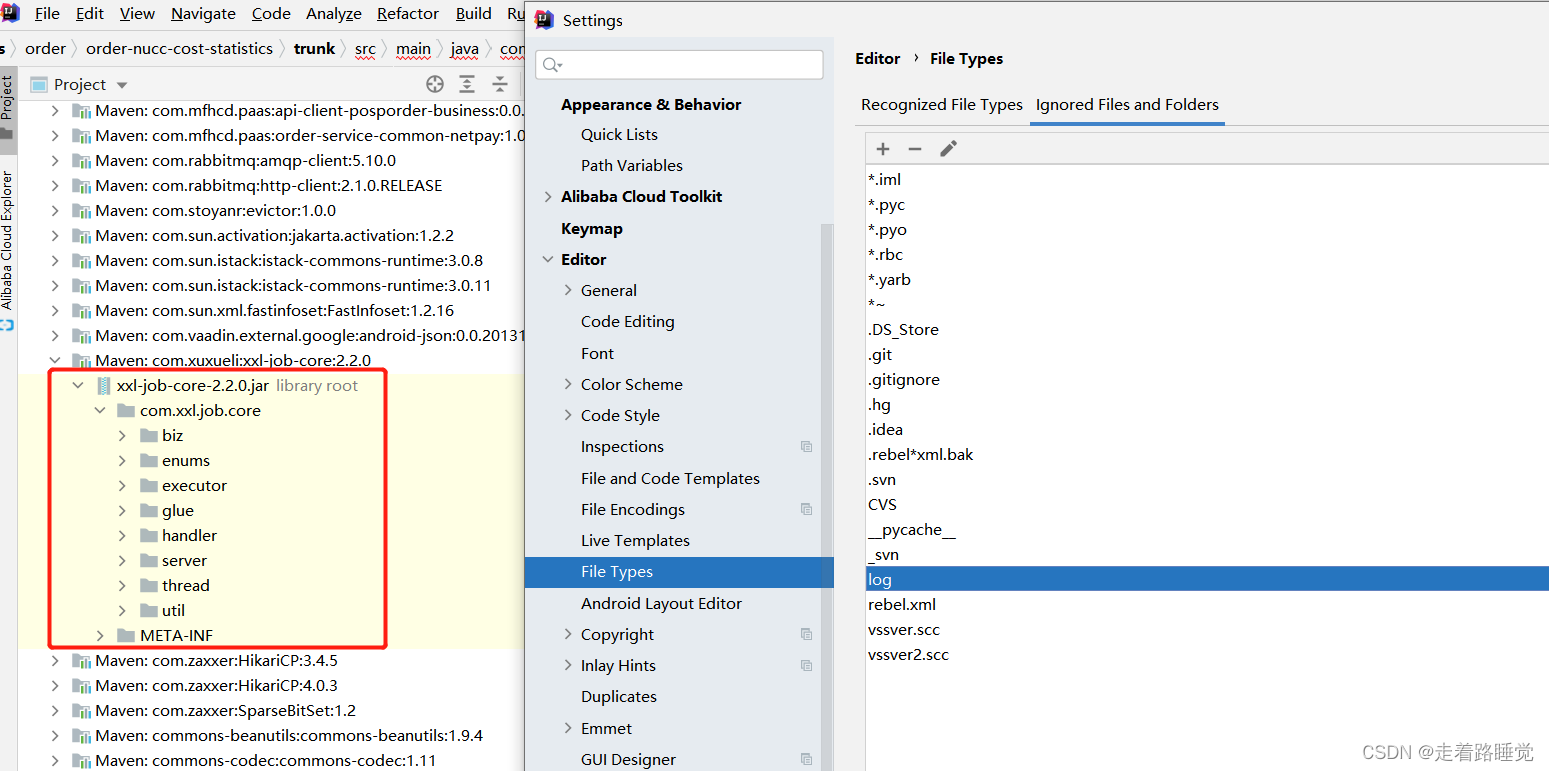
Task: Select the thread folder in project tree
Action: coord(186,586)
